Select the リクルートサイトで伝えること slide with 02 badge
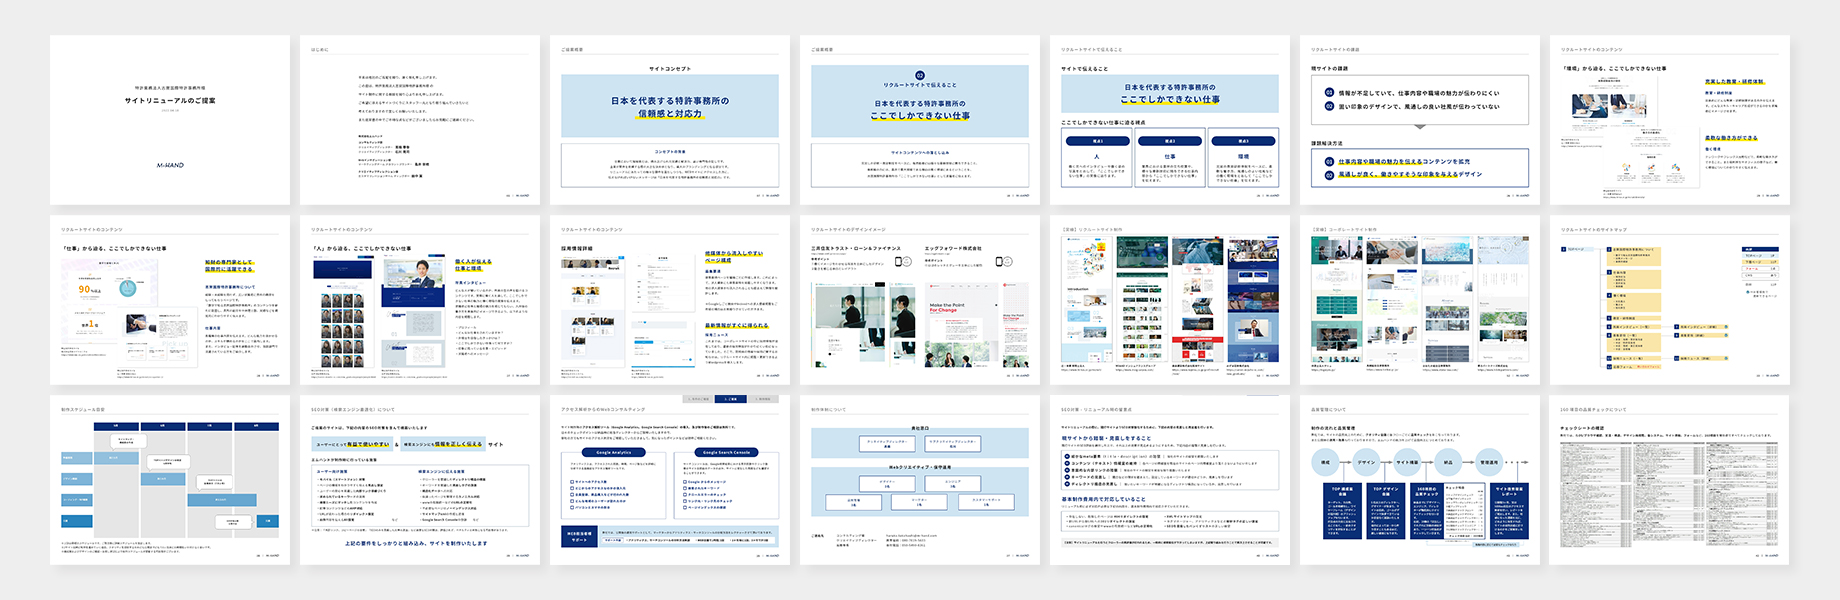This screenshot has height=600, width=1840. point(920,120)
